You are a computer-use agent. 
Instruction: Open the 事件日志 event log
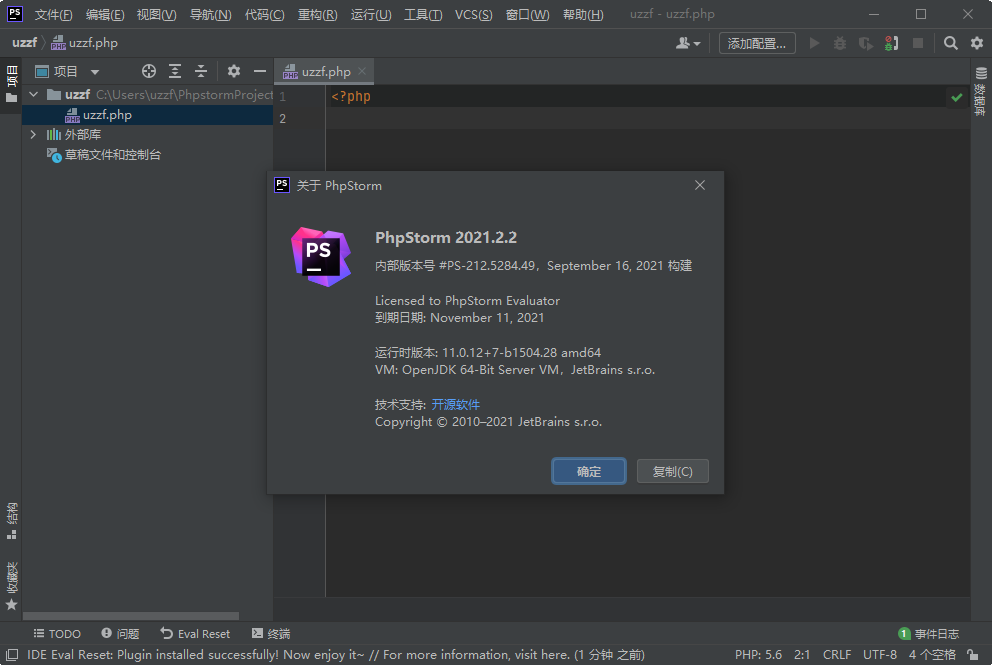[929, 633]
